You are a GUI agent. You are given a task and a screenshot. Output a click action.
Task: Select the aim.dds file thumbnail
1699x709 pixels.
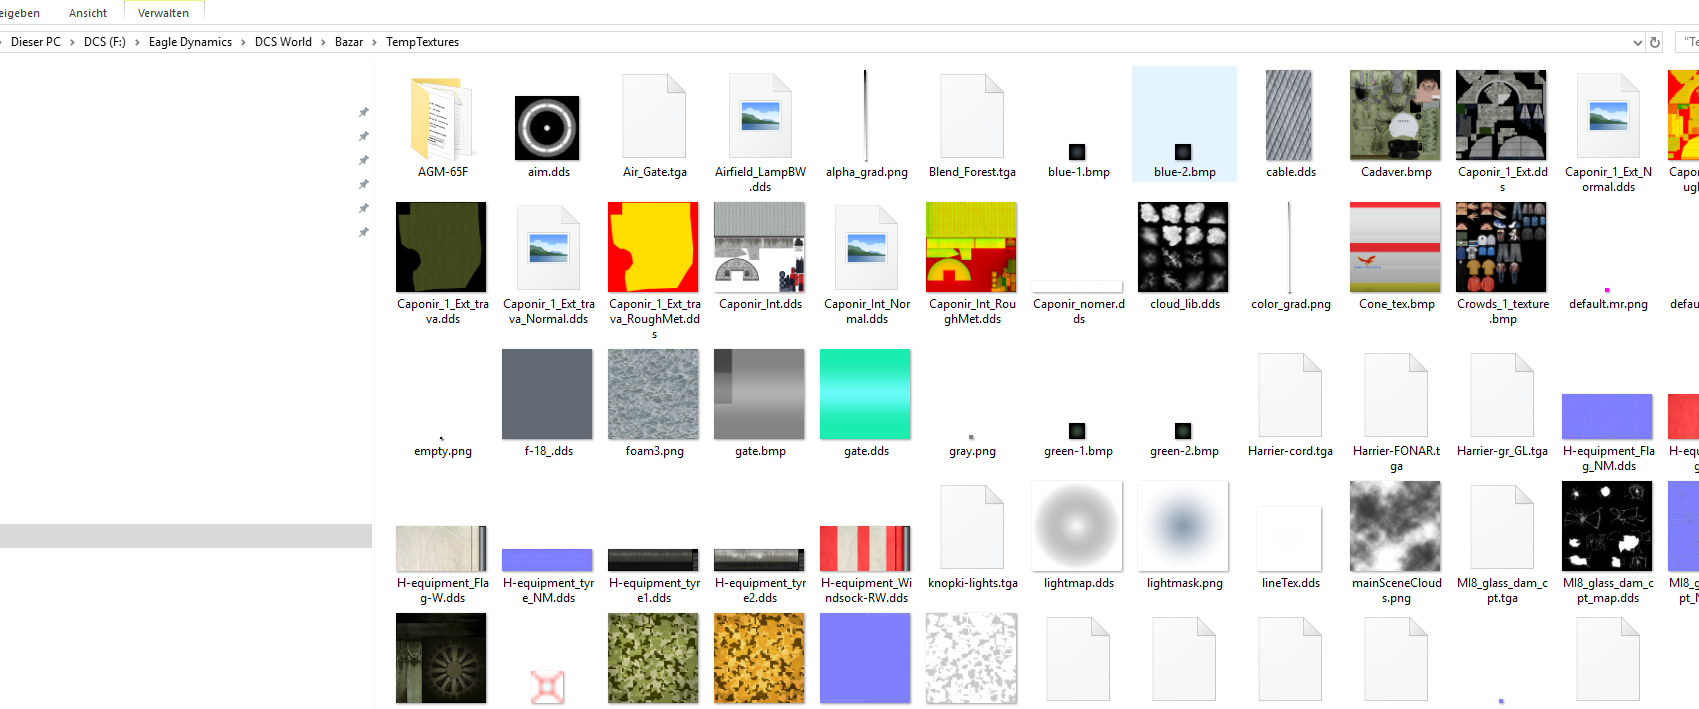(547, 128)
